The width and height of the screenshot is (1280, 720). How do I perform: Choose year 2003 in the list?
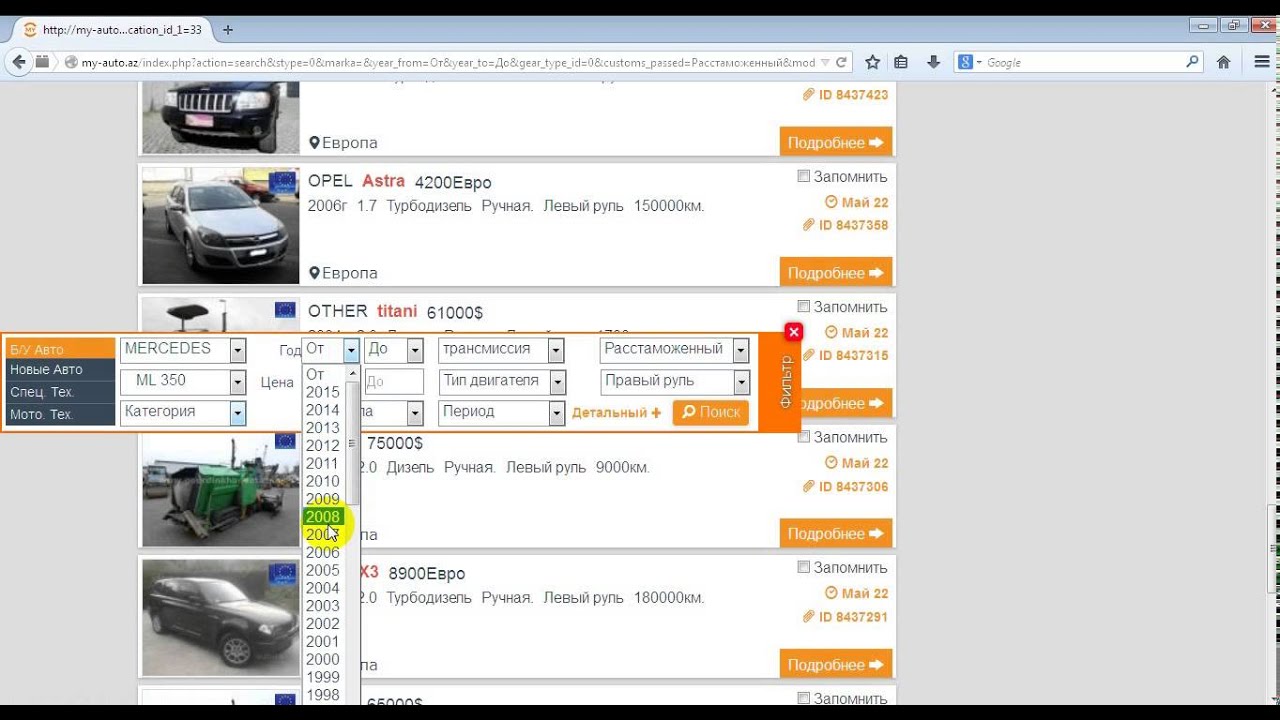click(x=323, y=606)
